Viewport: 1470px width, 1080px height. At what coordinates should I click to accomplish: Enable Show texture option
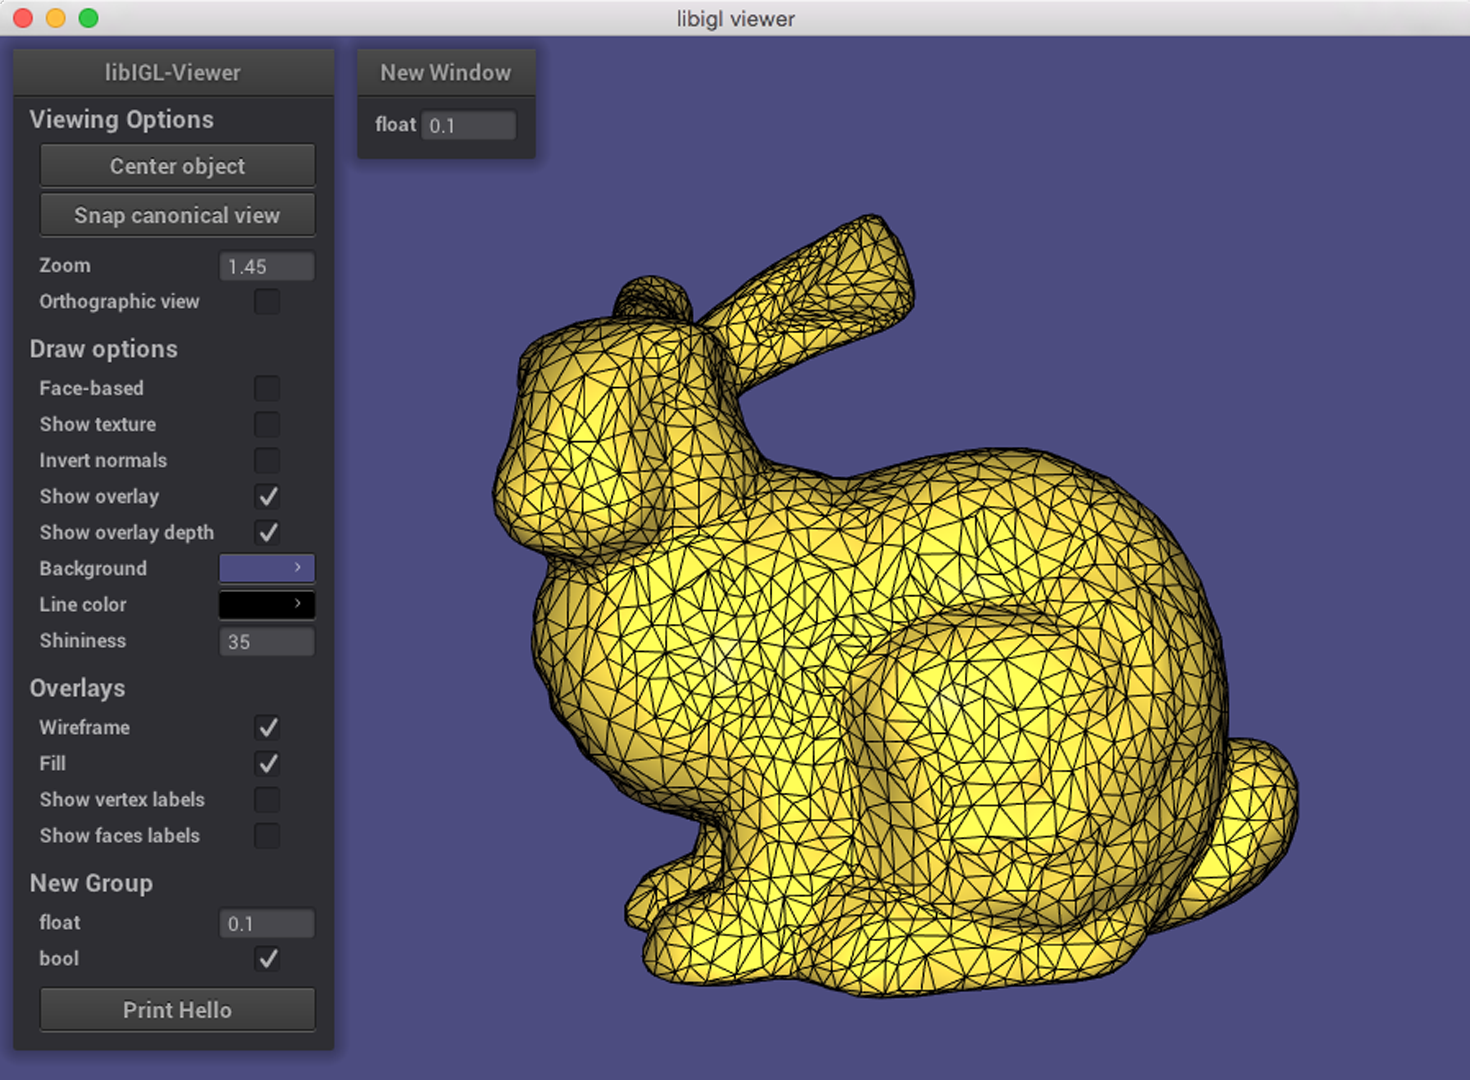tap(267, 424)
